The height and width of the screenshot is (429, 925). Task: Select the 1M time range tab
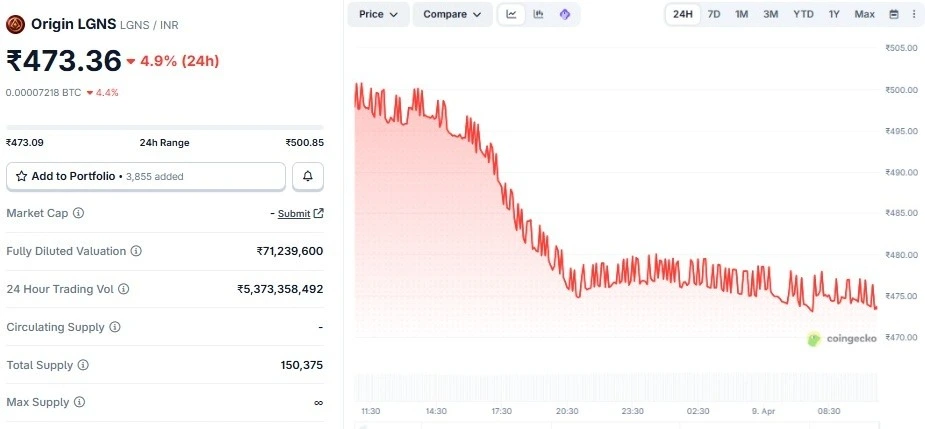pos(742,14)
